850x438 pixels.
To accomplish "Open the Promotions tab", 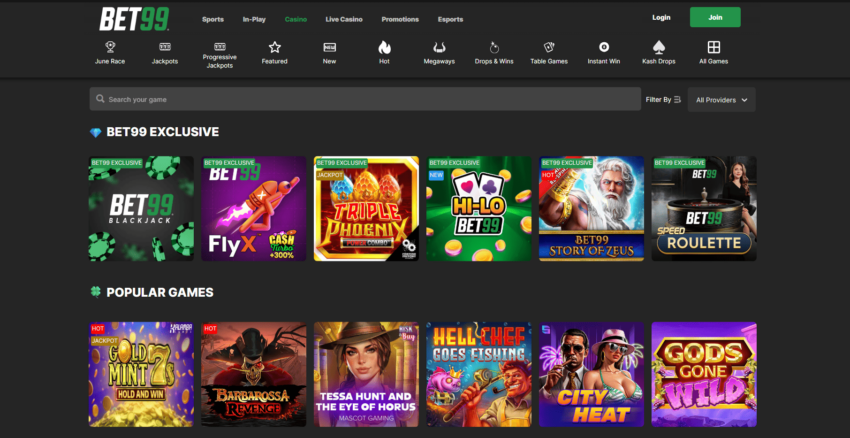I will [400, 20].
